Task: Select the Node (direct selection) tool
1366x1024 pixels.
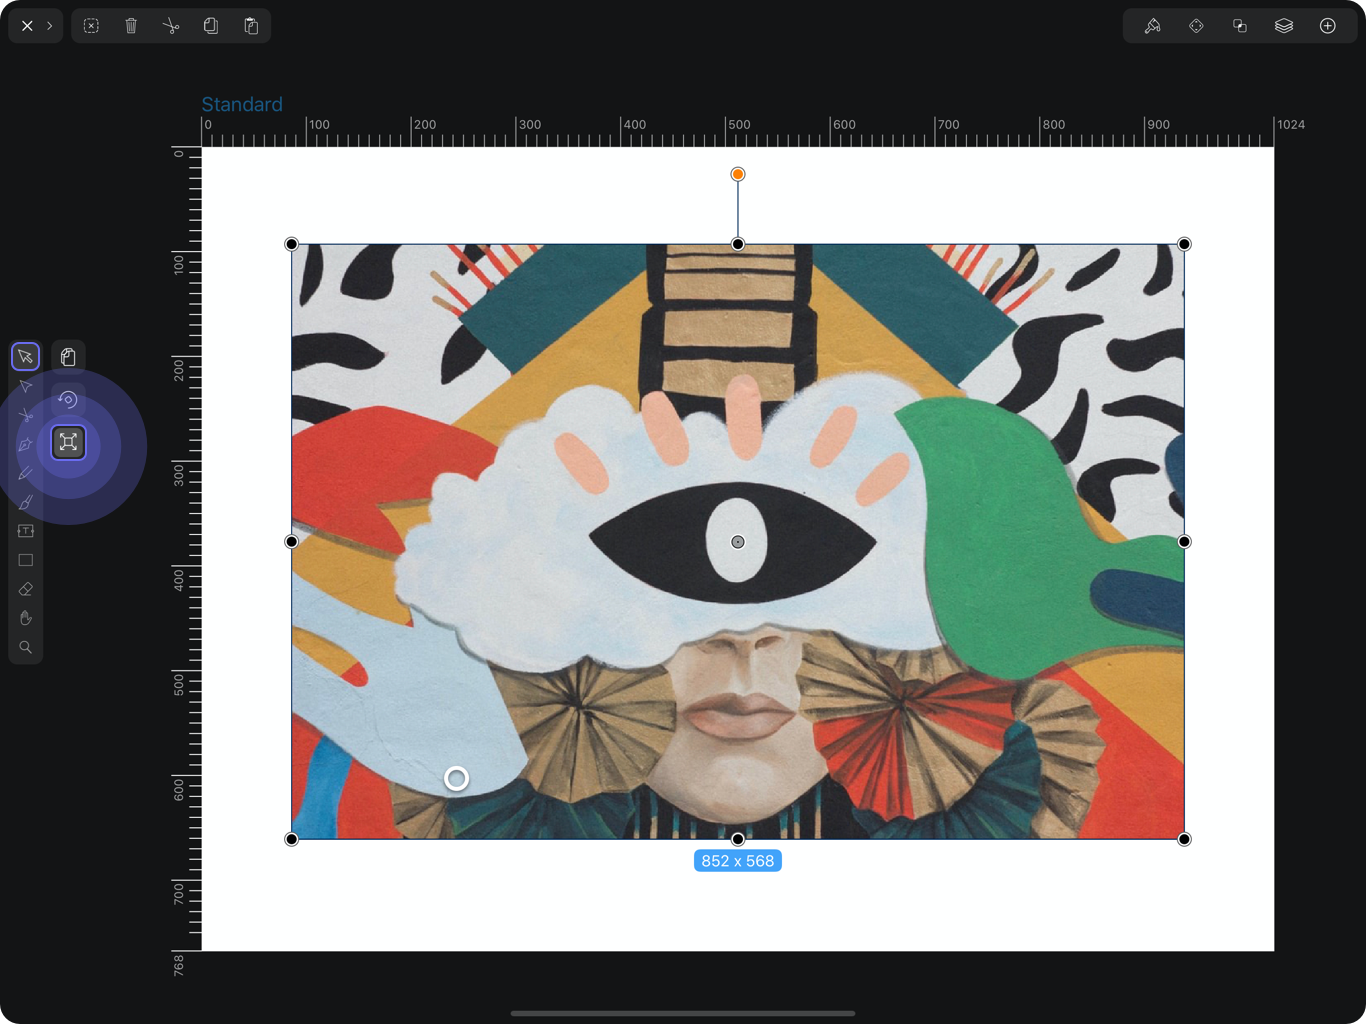Action: tap(26, 386)
